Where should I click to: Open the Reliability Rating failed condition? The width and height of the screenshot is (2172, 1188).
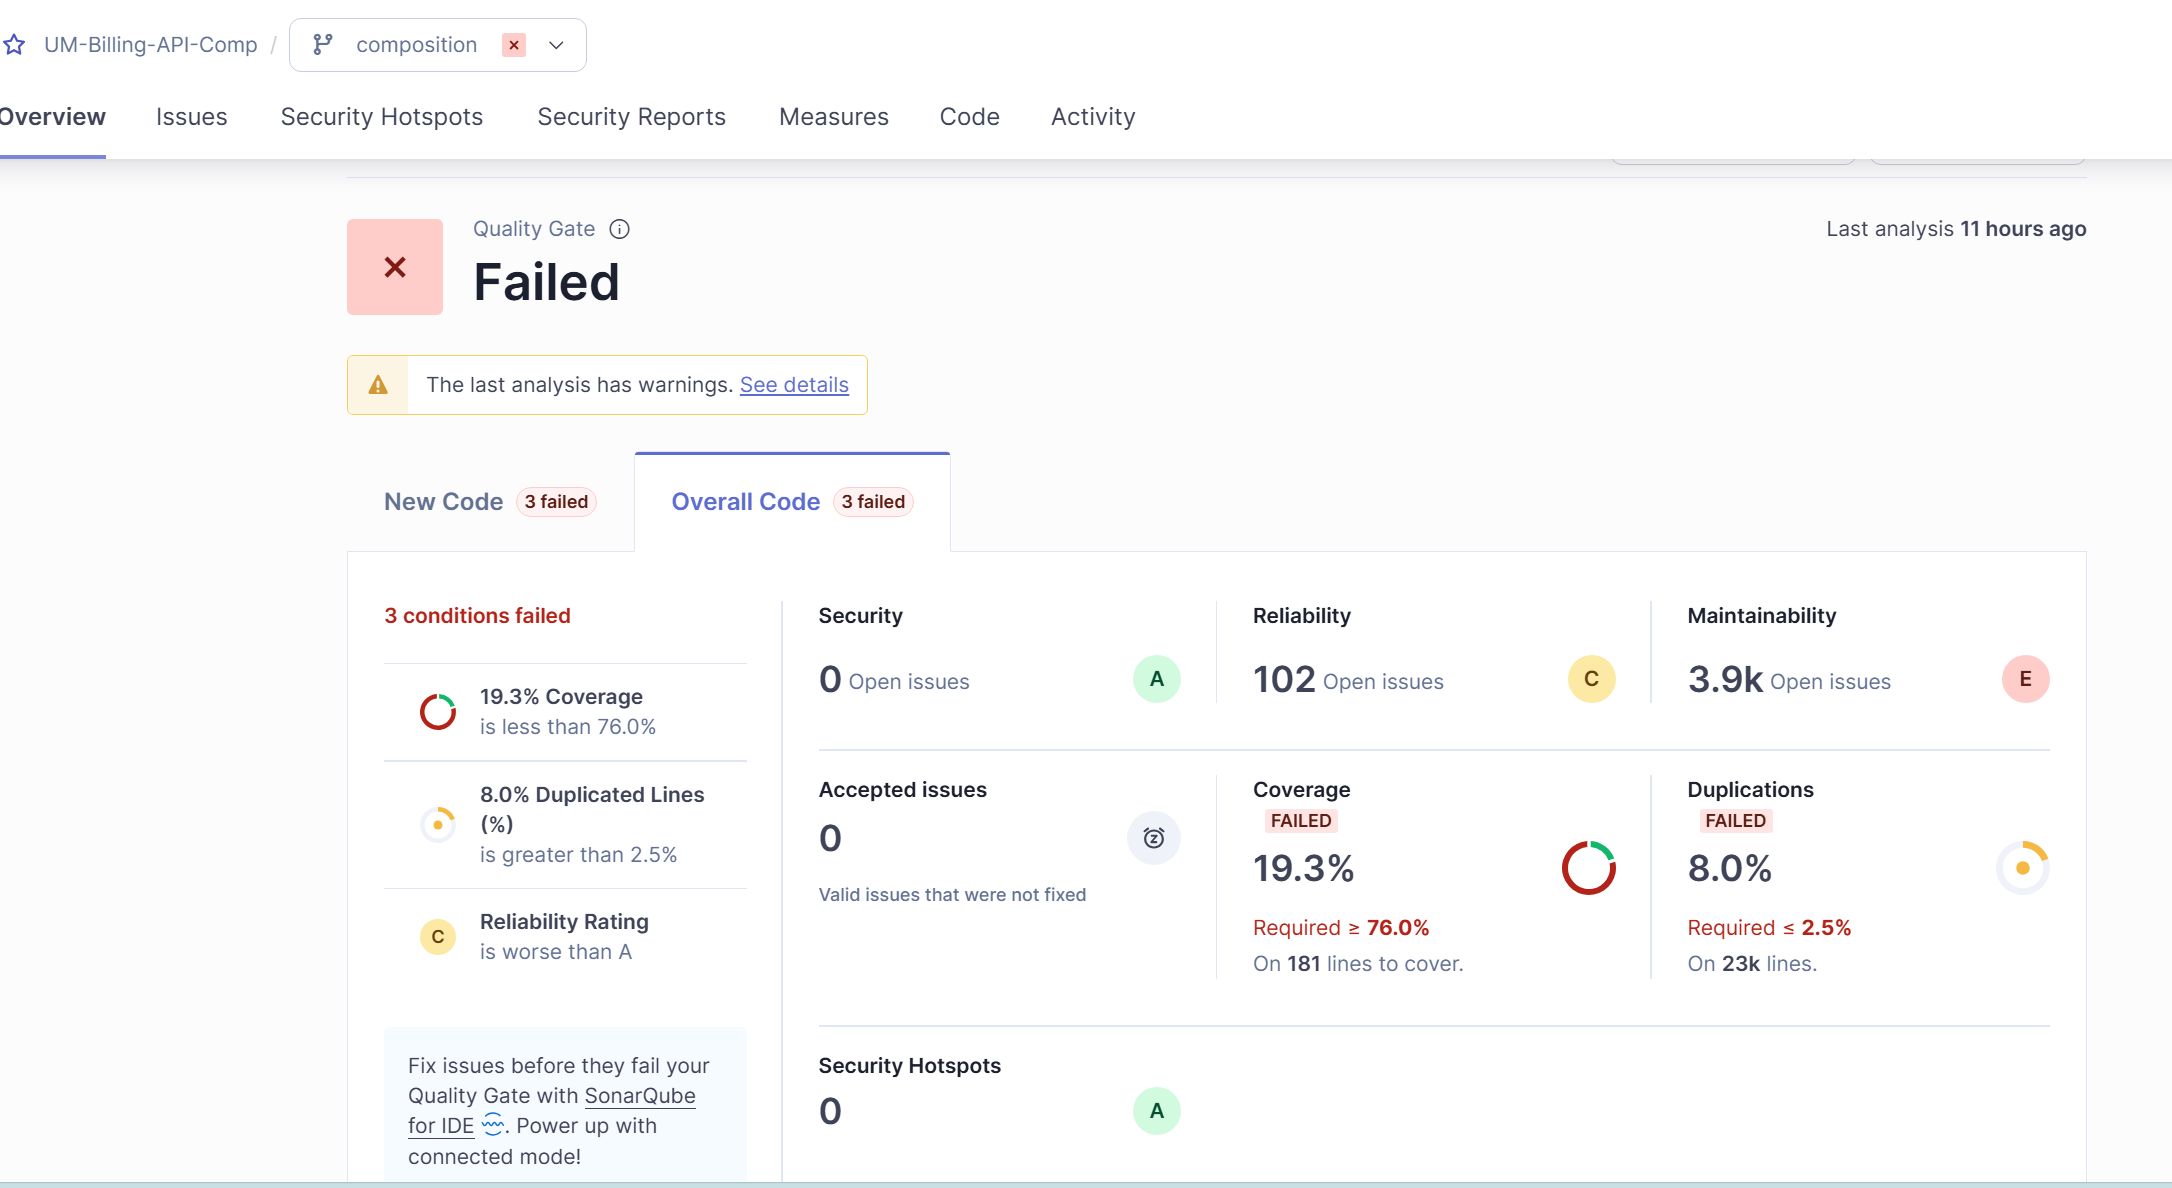(565, 937)
